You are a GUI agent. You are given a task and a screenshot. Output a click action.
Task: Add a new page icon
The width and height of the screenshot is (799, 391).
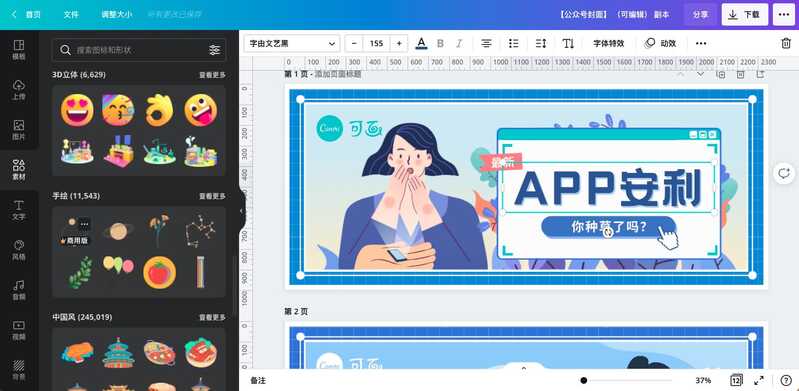pos(760,74)
